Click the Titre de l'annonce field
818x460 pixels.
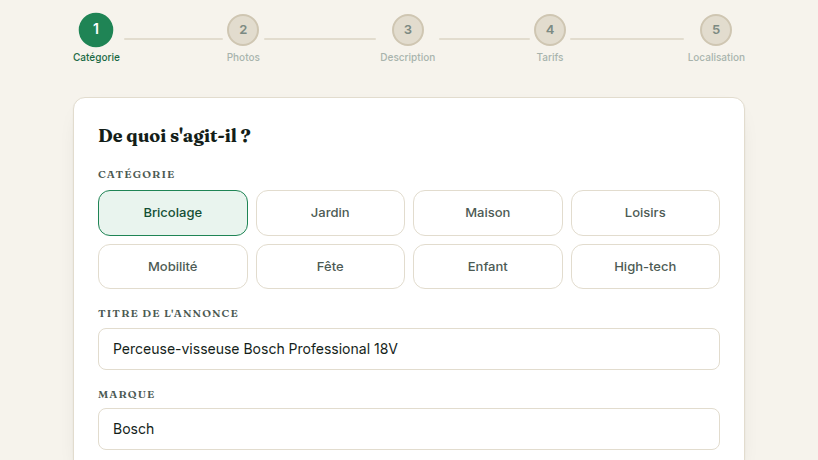409,349
